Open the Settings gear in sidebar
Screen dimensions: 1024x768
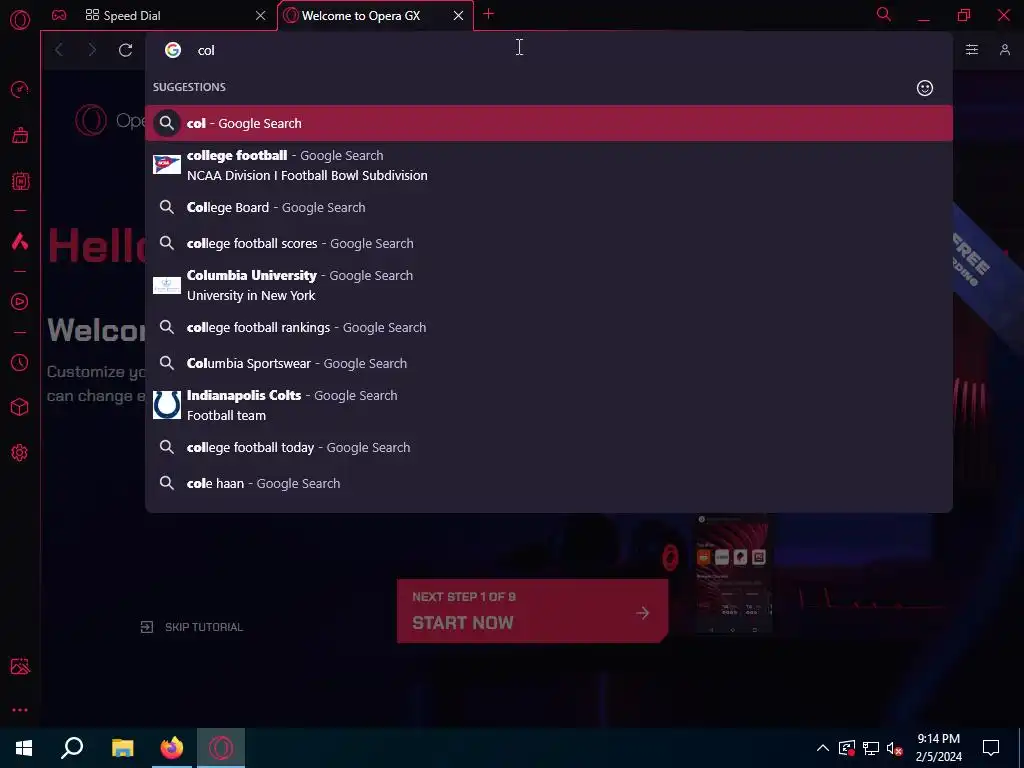pos(20,453)
